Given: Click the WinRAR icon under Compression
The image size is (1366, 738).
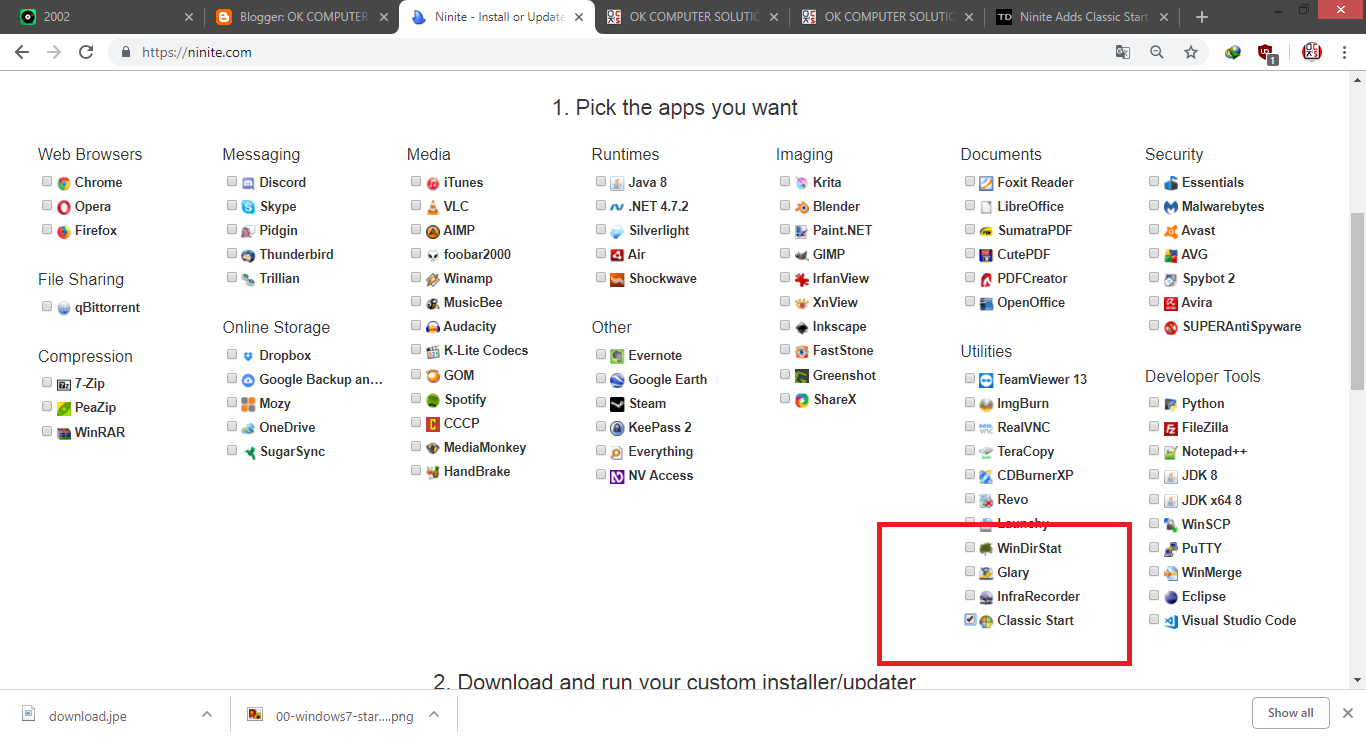Looking at the screenshot, I should [64, 433].
